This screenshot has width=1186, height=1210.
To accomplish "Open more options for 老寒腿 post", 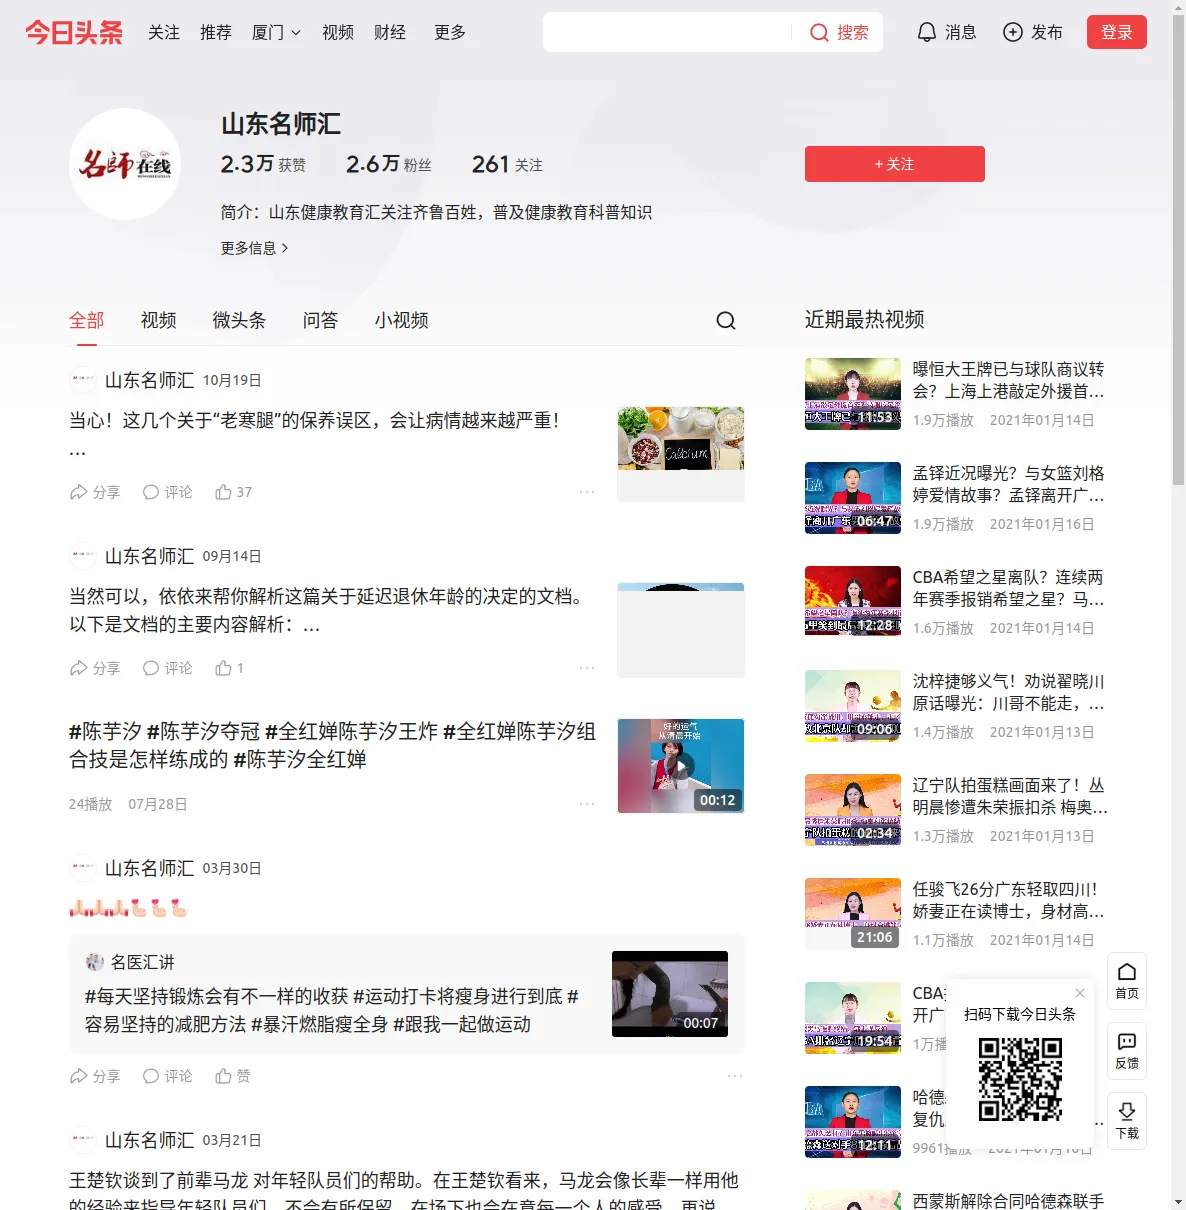I will pos(587,492).
